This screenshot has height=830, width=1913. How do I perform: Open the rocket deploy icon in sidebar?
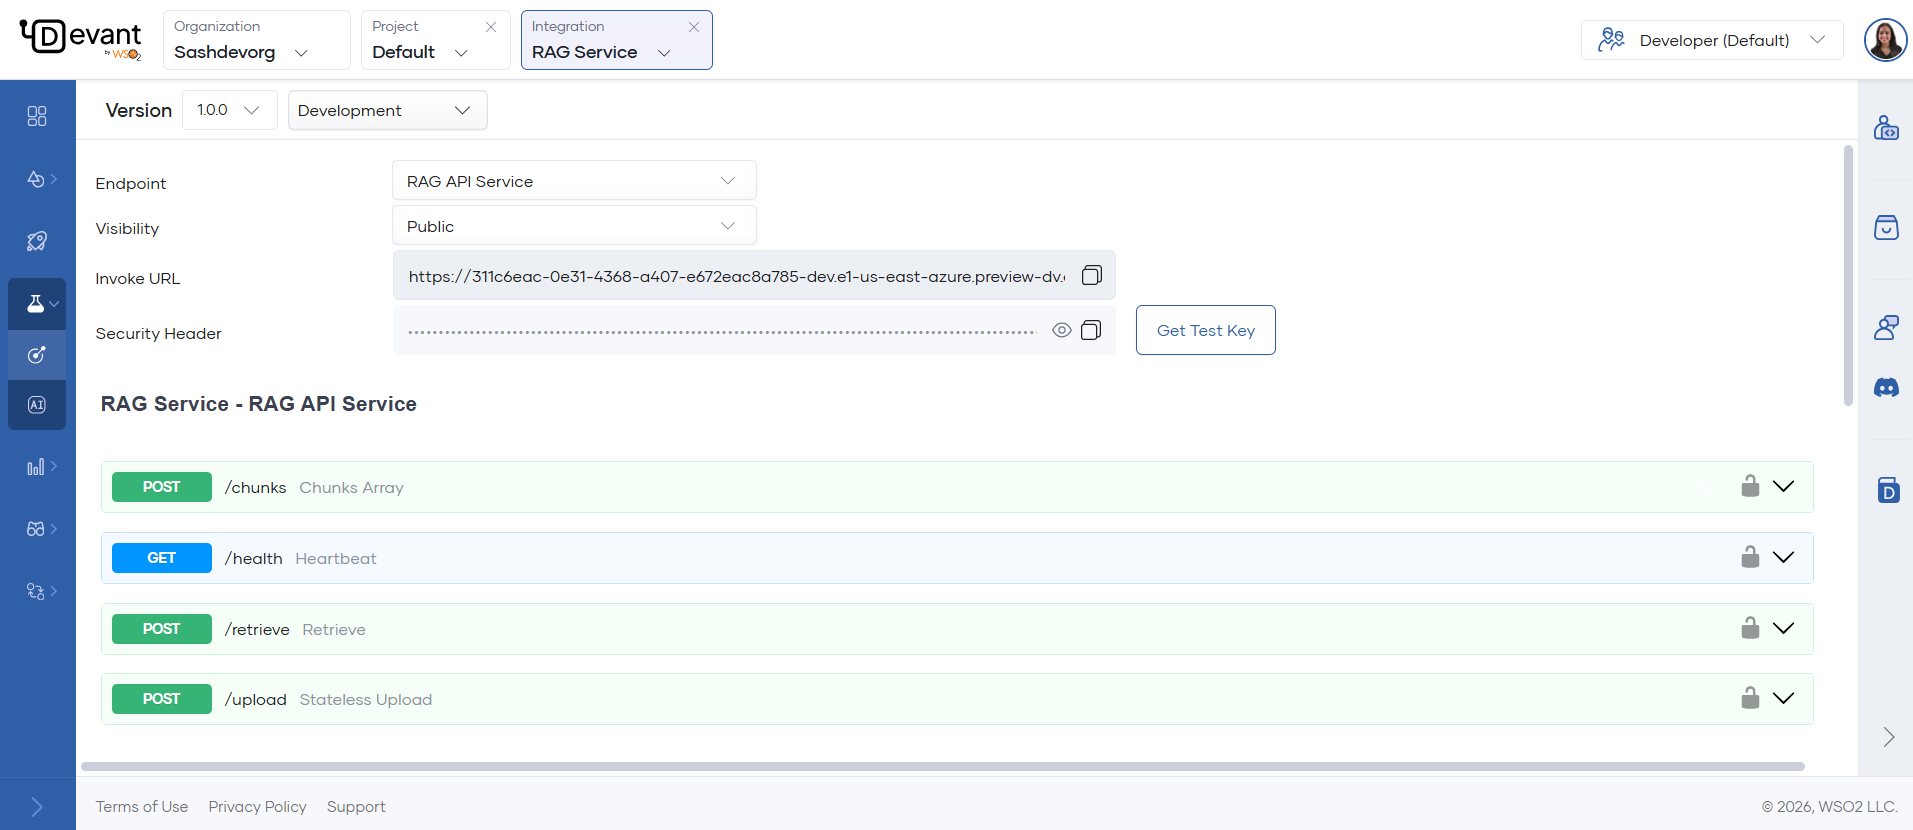coord(37,241)
